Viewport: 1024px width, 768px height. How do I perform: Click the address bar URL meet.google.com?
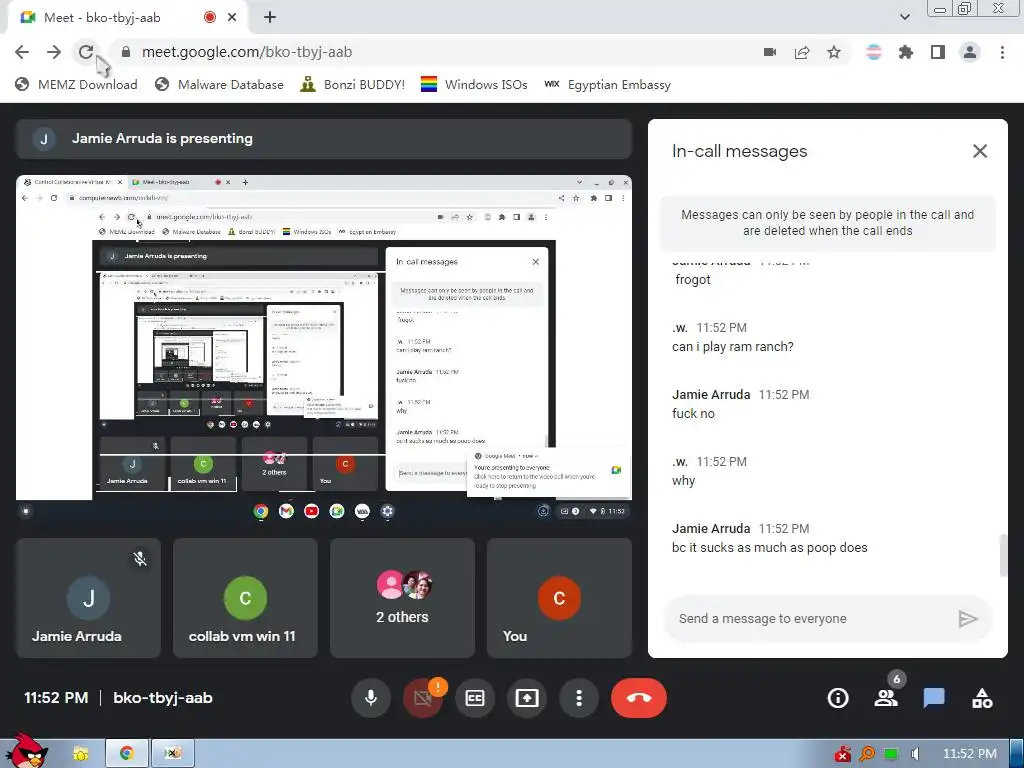point(247,52)
